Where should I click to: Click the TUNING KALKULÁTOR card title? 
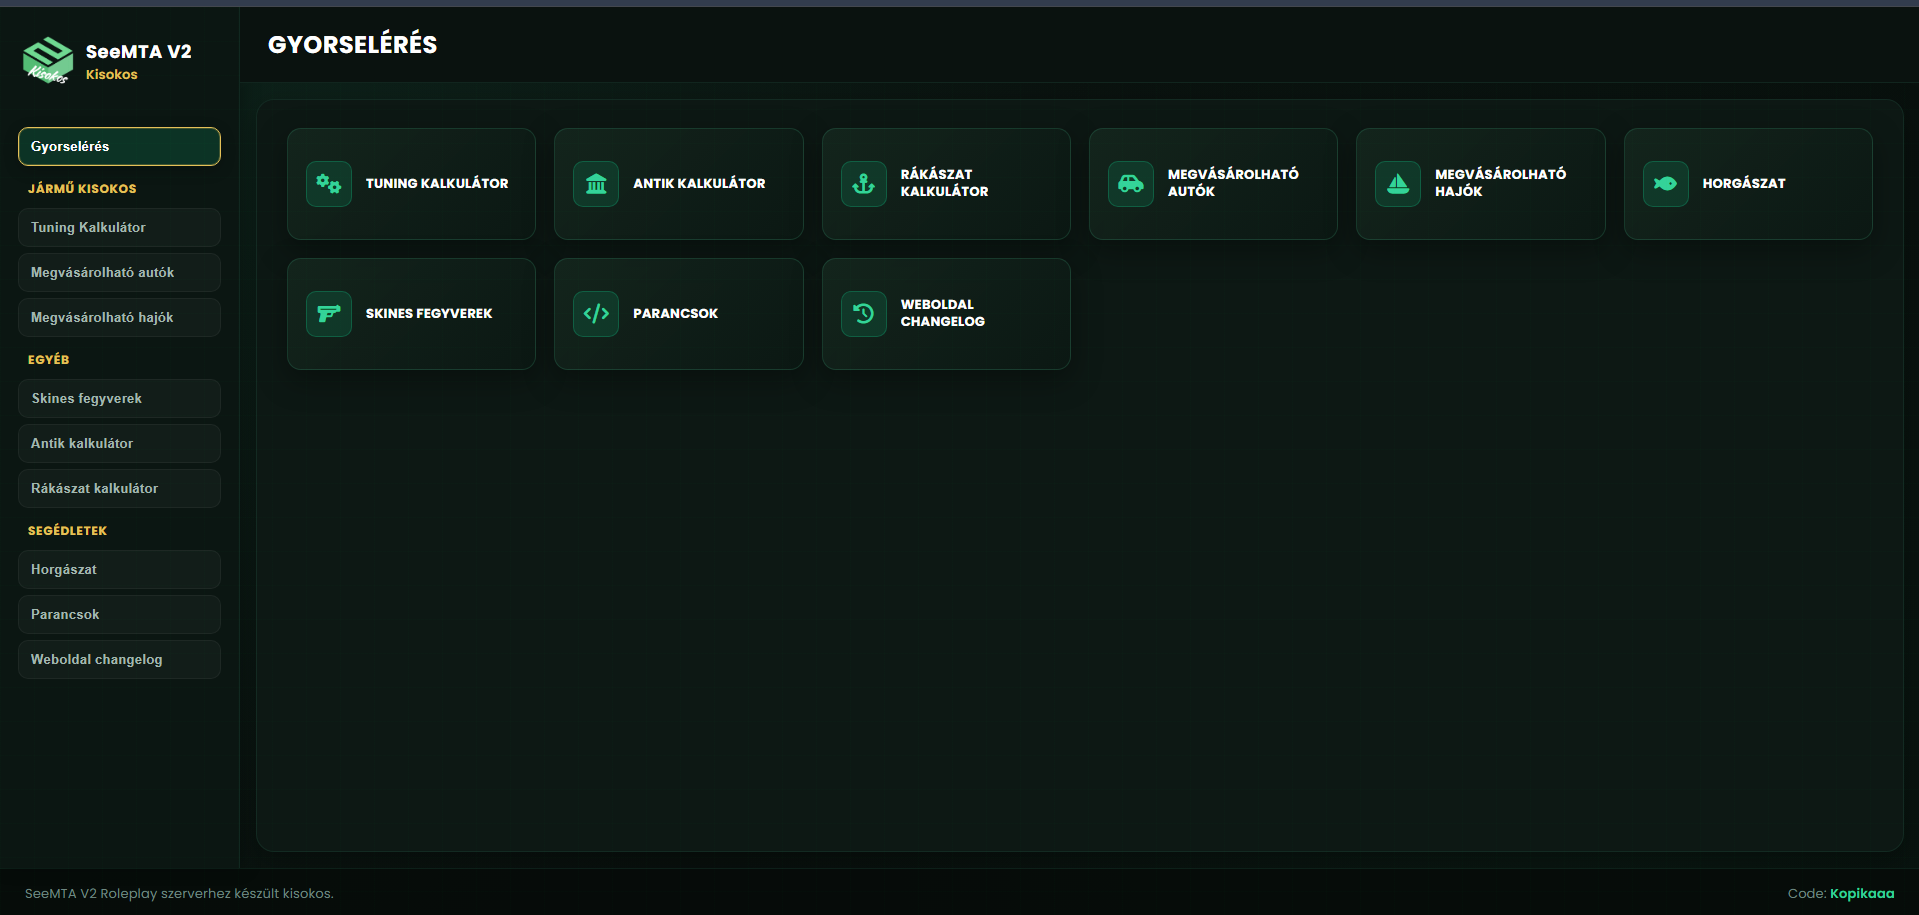coord(437,184)
